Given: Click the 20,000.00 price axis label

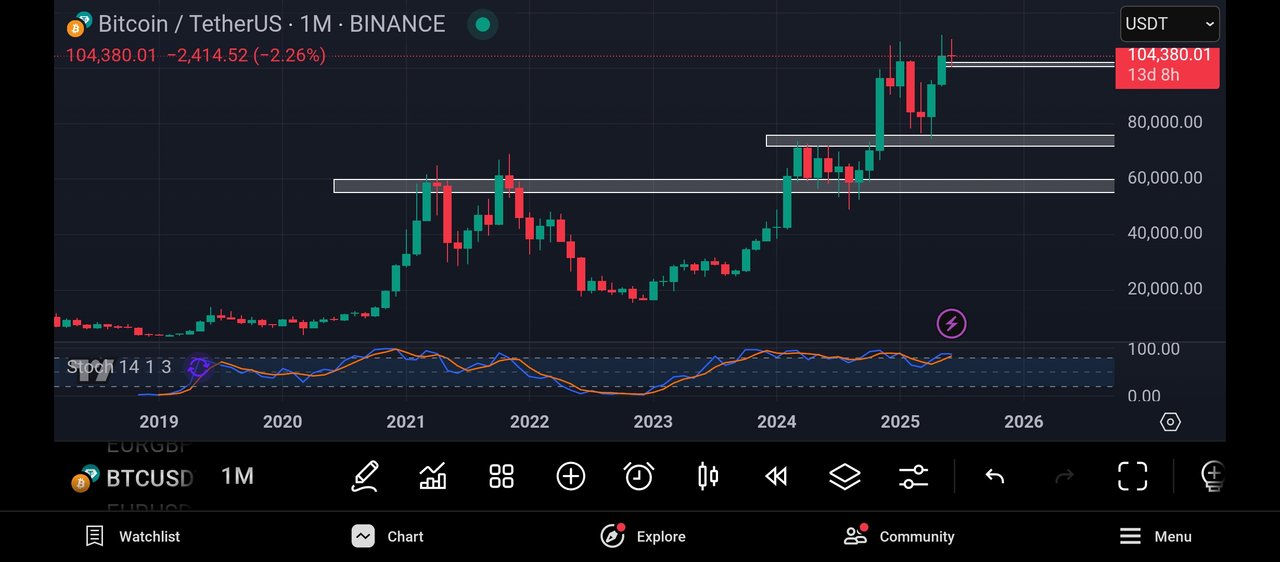Looking at the screenshot, I should [1164, 289].
